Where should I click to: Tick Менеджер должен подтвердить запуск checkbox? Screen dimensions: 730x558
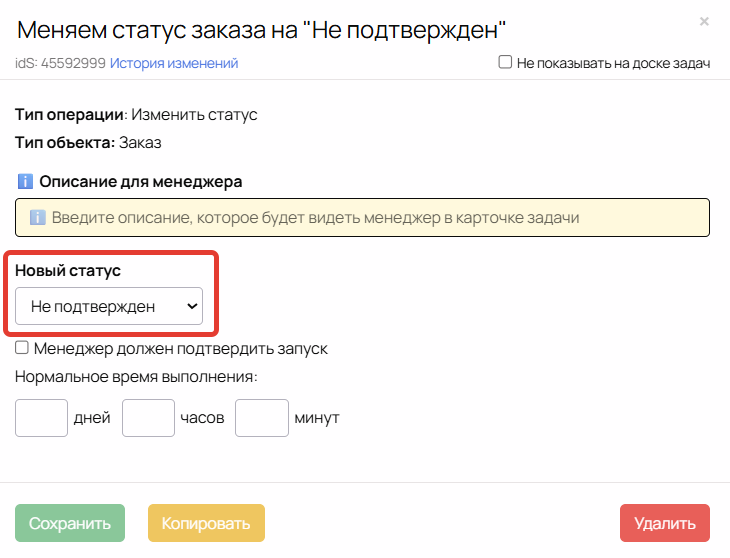pyautogui.click(x=22, y=348)
